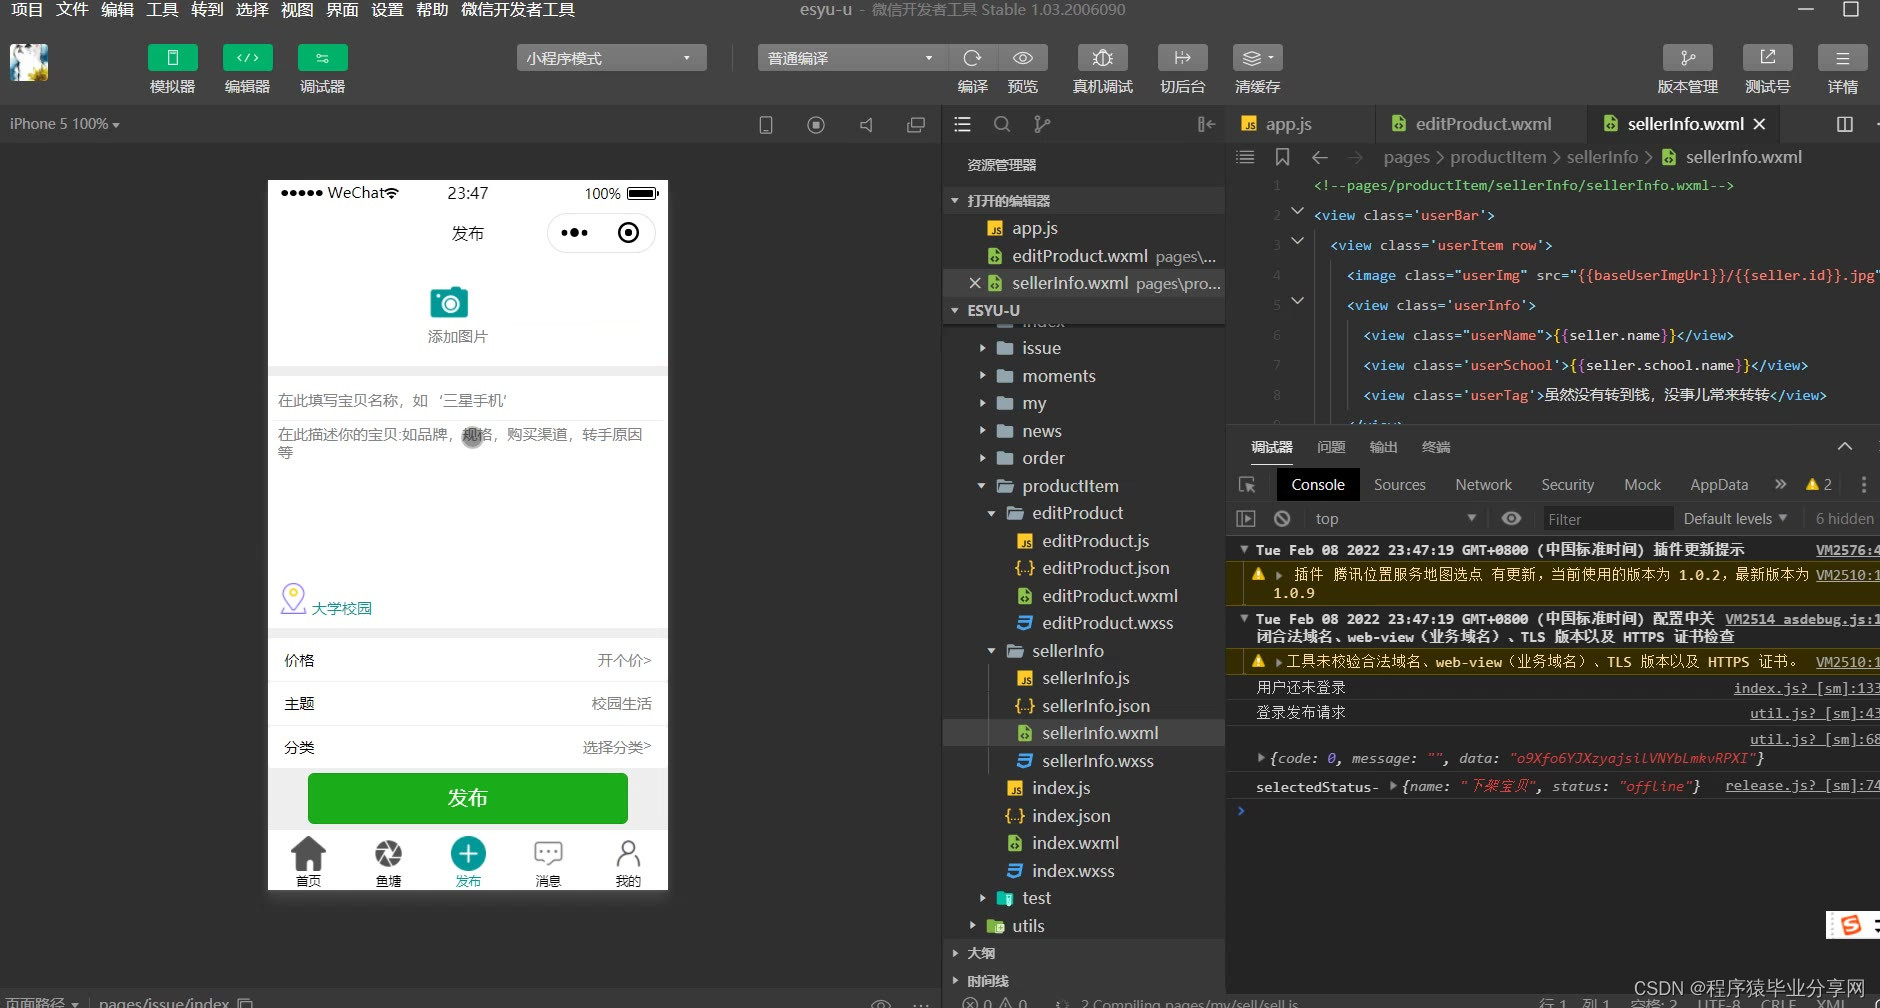Screen dimensions: 1880x1008
Task: Toggle the console live expression eye icon
Action: pos(1511,518)
